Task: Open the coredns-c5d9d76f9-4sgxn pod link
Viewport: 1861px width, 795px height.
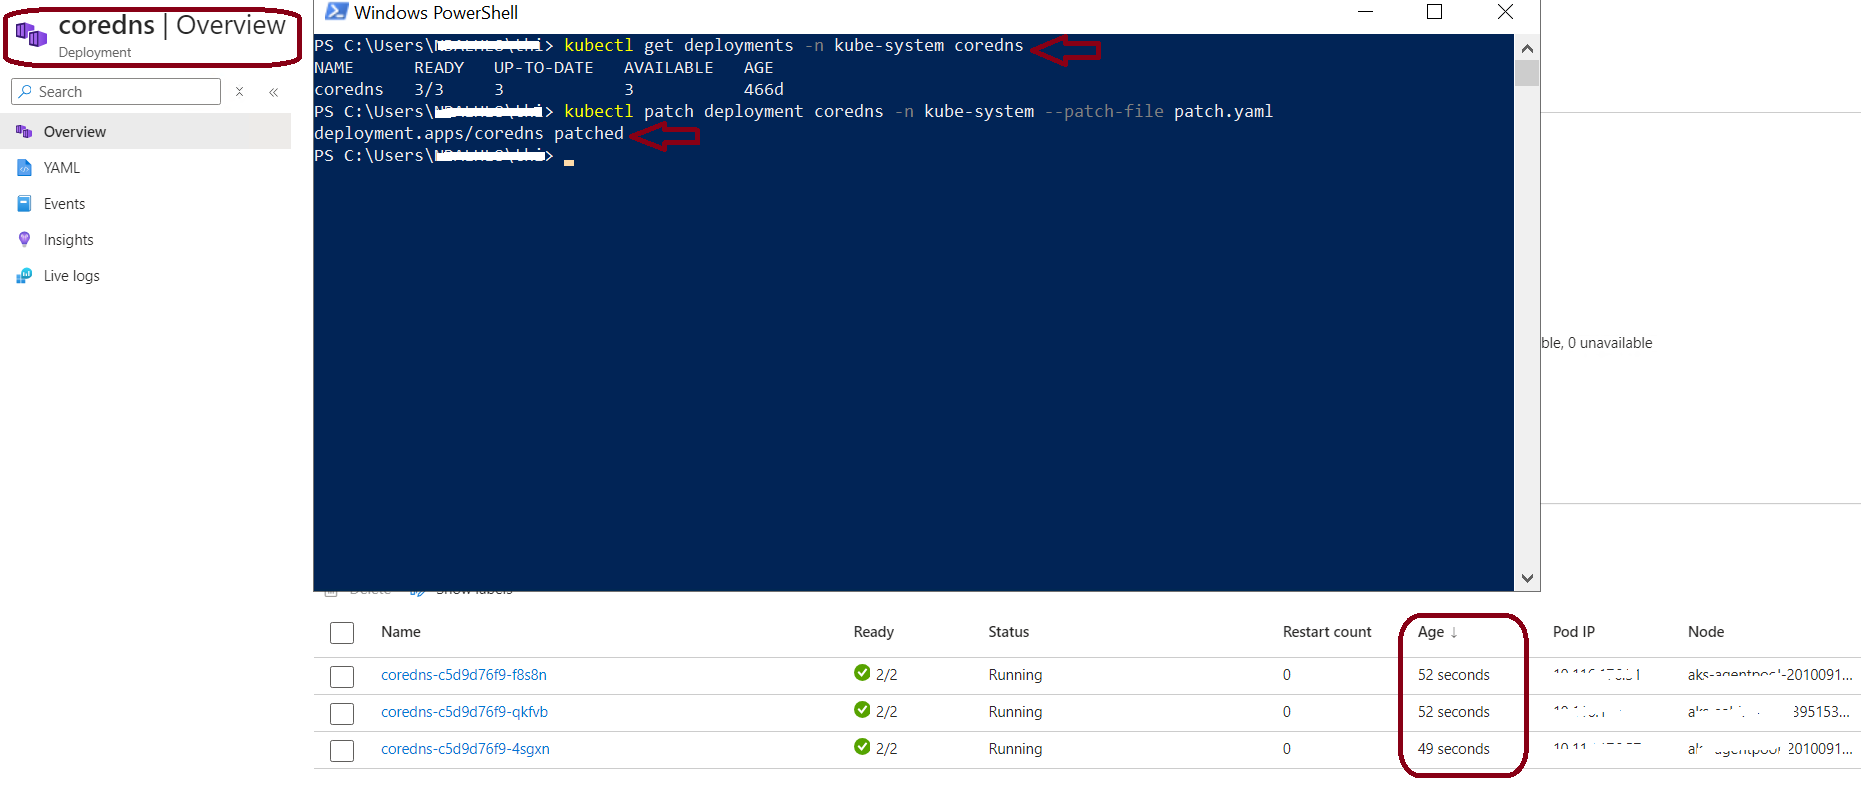Action: (465, 749)
